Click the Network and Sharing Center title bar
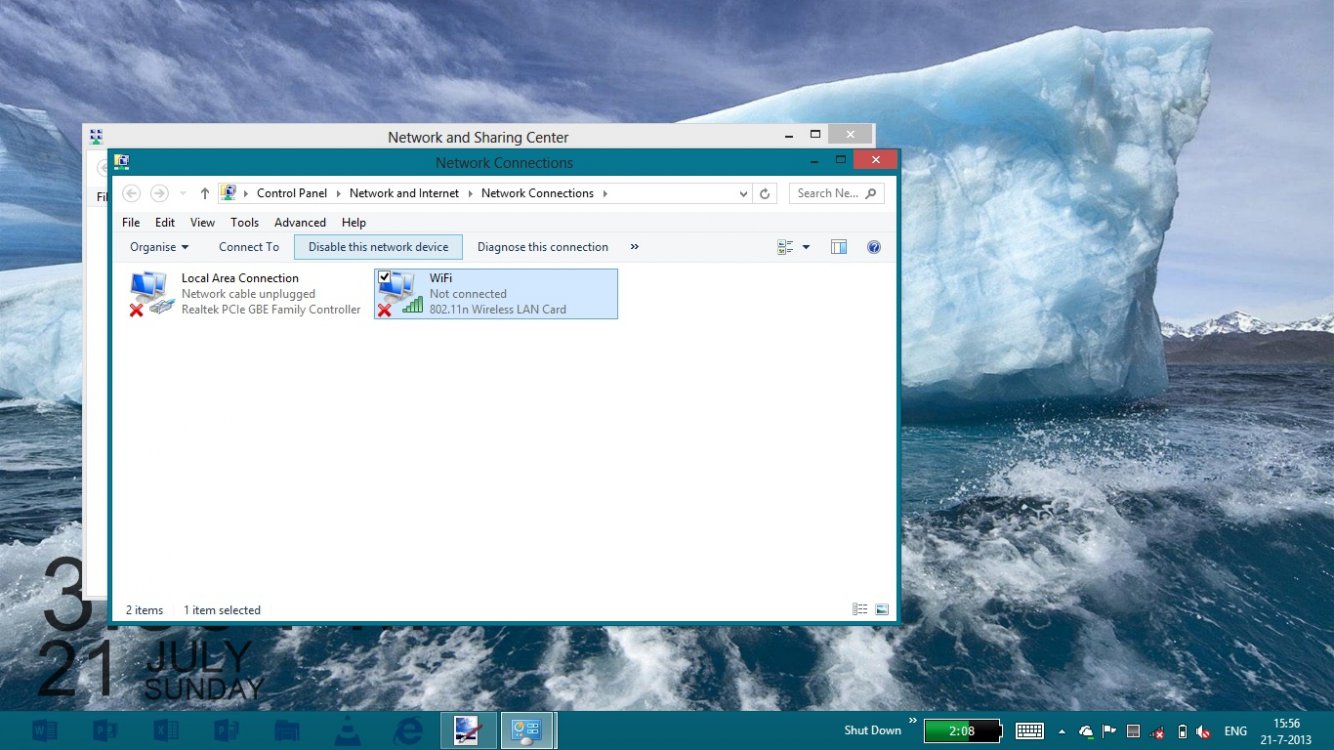 click(x=478, y=137)
